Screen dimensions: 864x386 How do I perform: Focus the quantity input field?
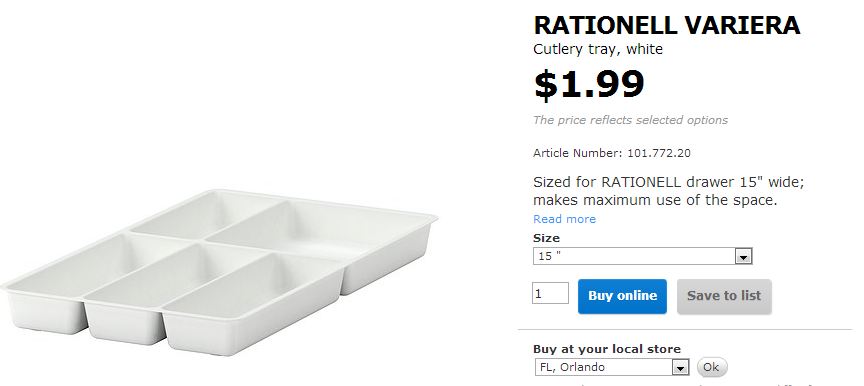point(550,293)
